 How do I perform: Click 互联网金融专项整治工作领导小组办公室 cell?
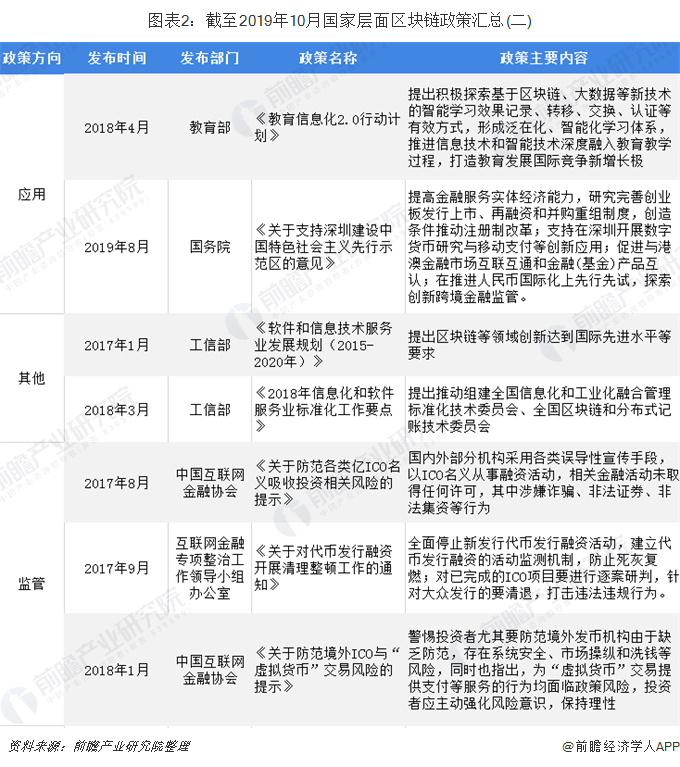(x=210, y=568)
